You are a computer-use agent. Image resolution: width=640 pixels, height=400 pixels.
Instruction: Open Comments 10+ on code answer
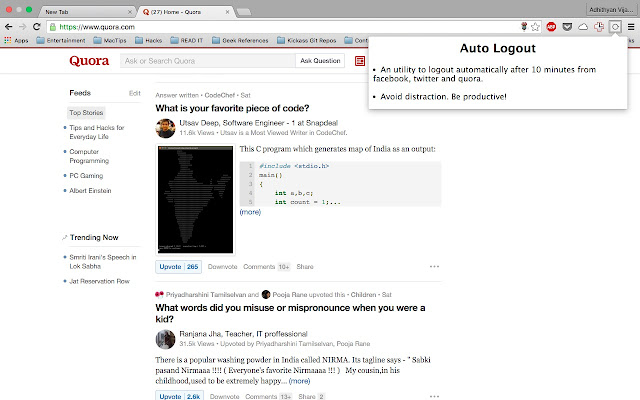[x=267, y=267]
